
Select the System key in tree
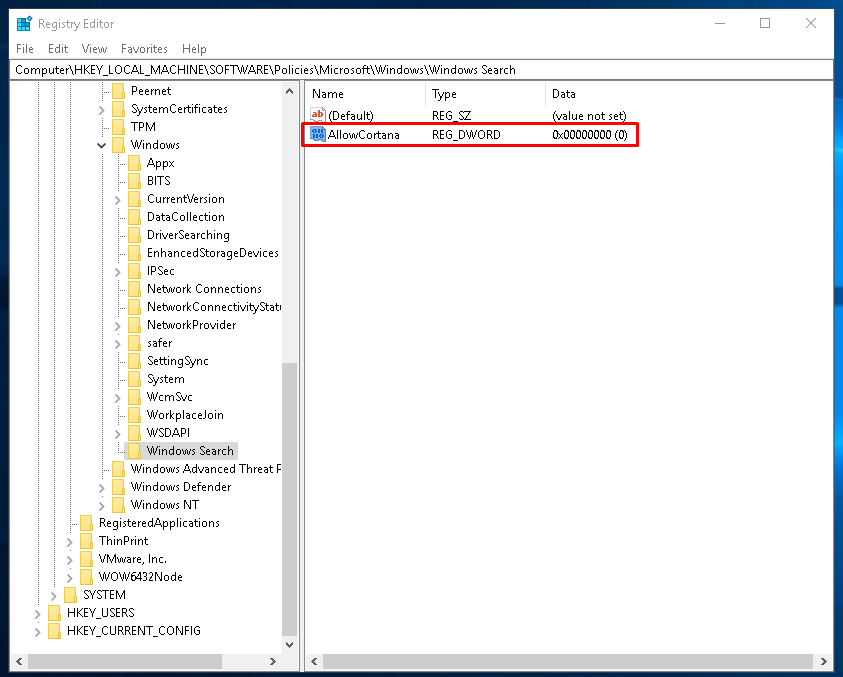coord(166,379)
